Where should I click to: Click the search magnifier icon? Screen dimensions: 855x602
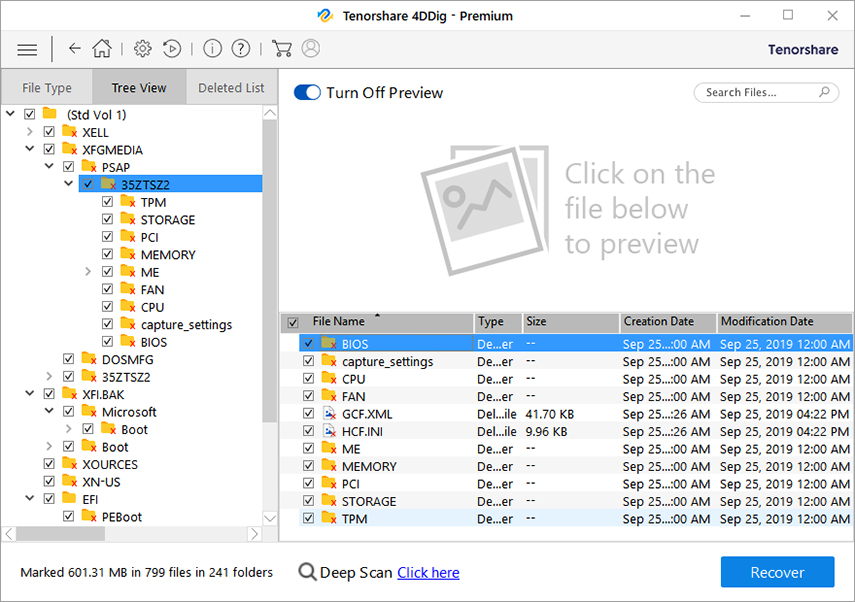point(824,92)
